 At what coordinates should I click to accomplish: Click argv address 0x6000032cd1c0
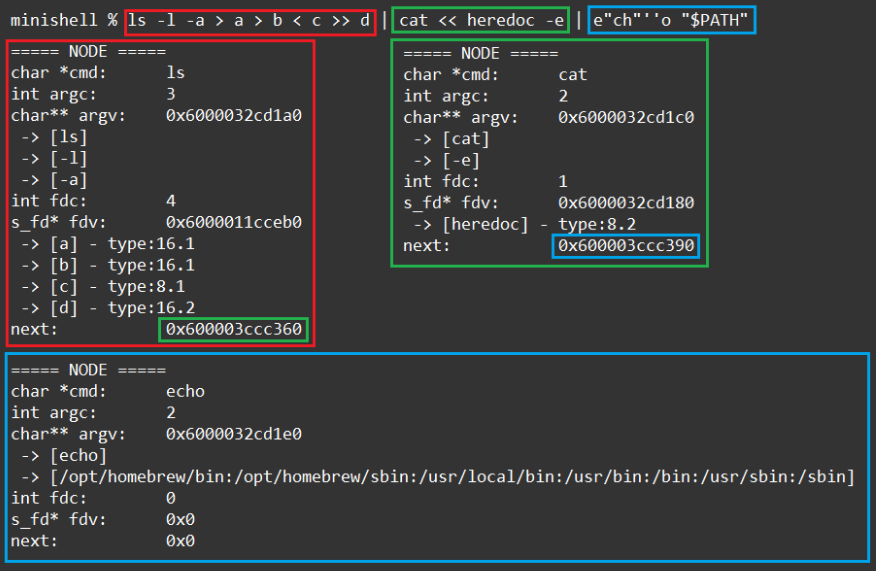point(626,117)
